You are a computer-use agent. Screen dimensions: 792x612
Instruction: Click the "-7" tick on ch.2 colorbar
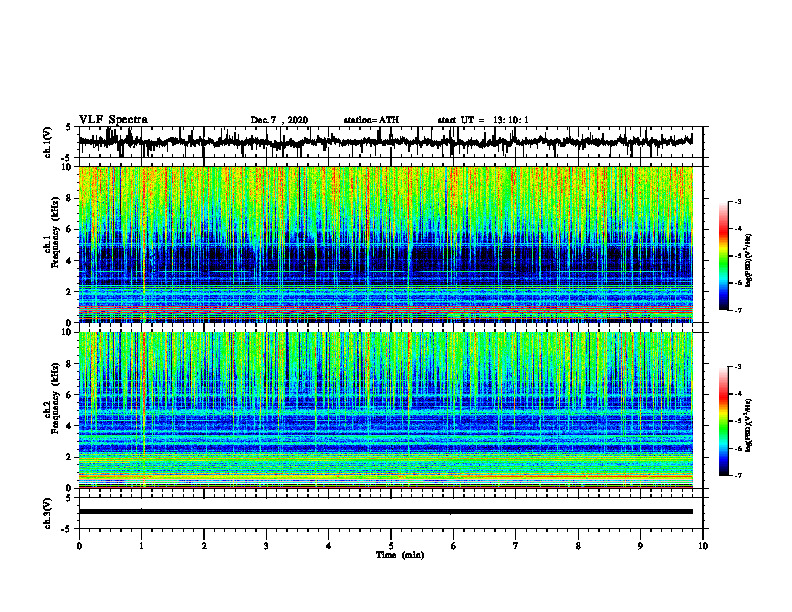(738, 476)
